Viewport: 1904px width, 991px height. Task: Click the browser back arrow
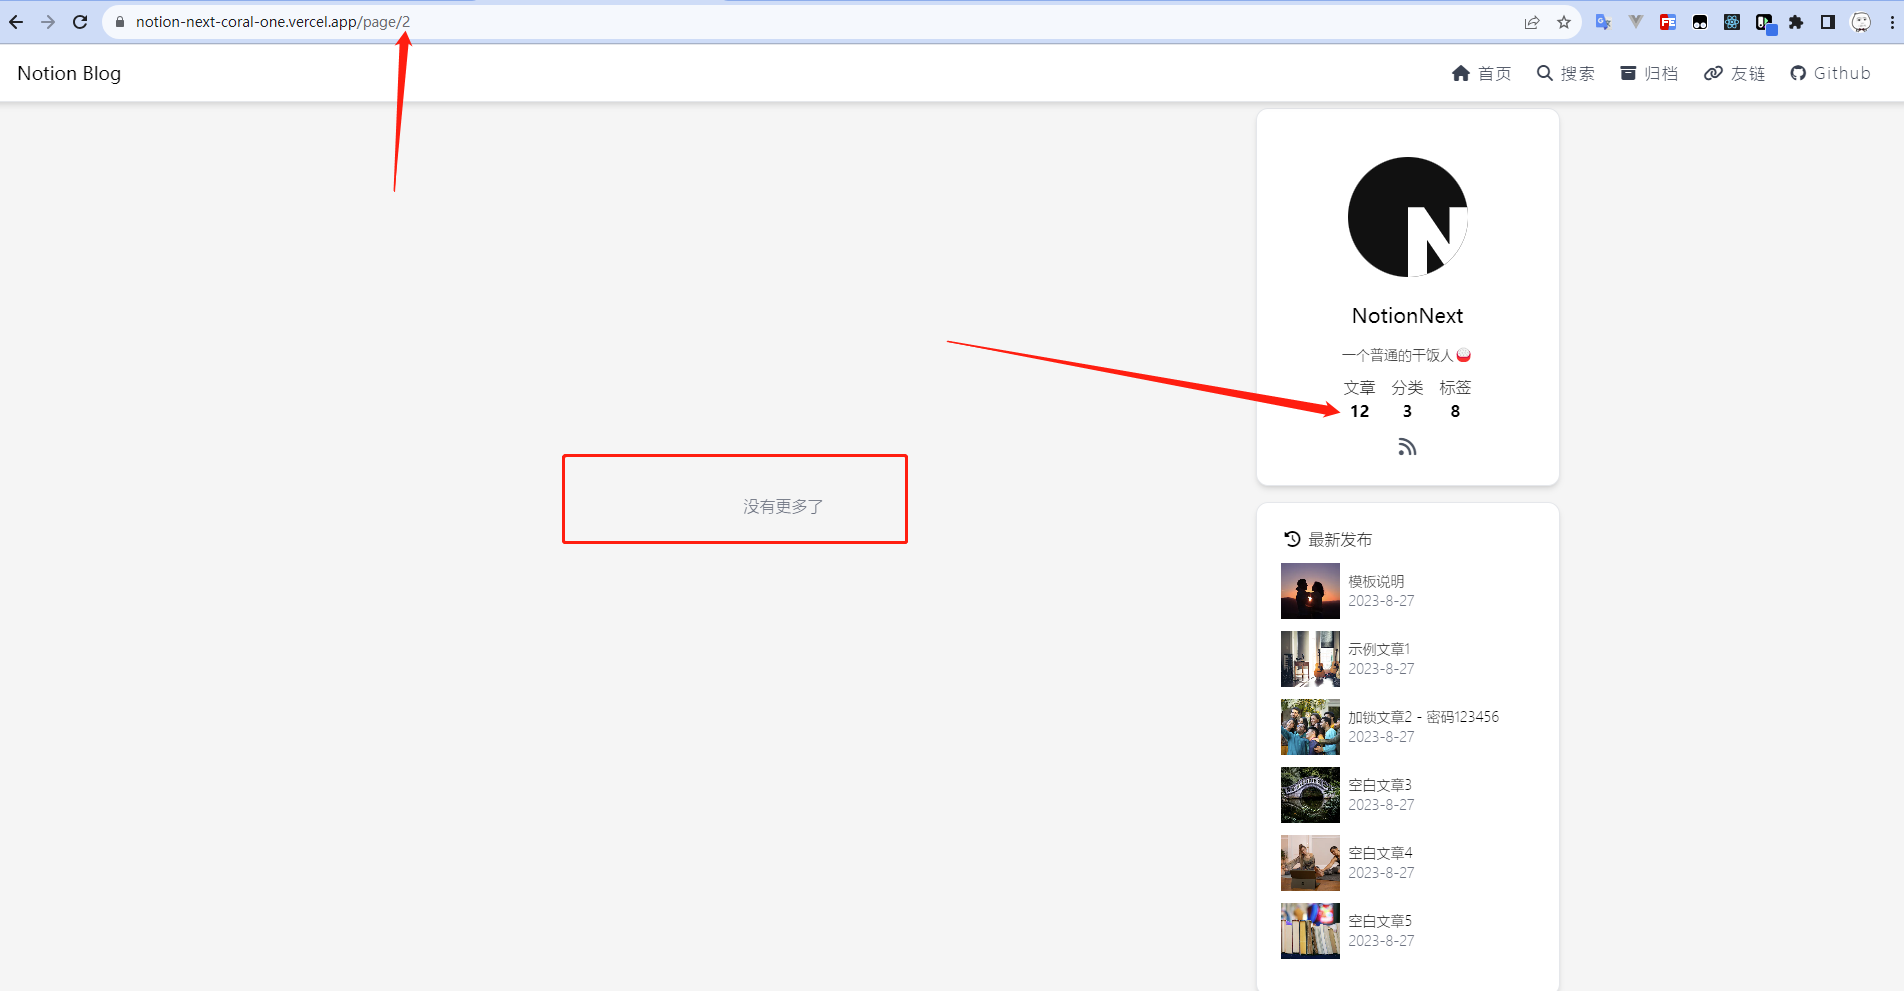(16, 21)
